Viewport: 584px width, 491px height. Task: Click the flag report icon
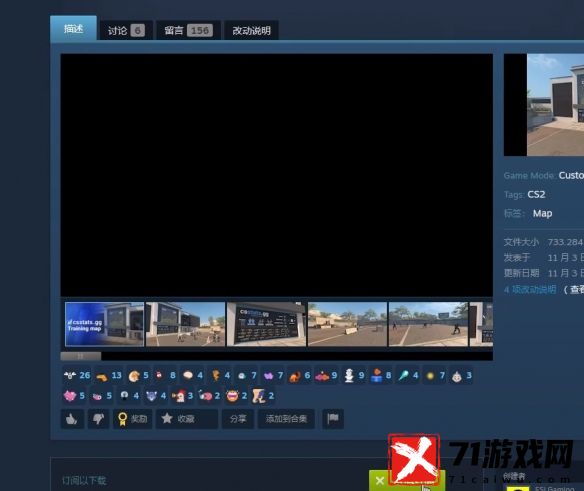[x=333, y=419]
